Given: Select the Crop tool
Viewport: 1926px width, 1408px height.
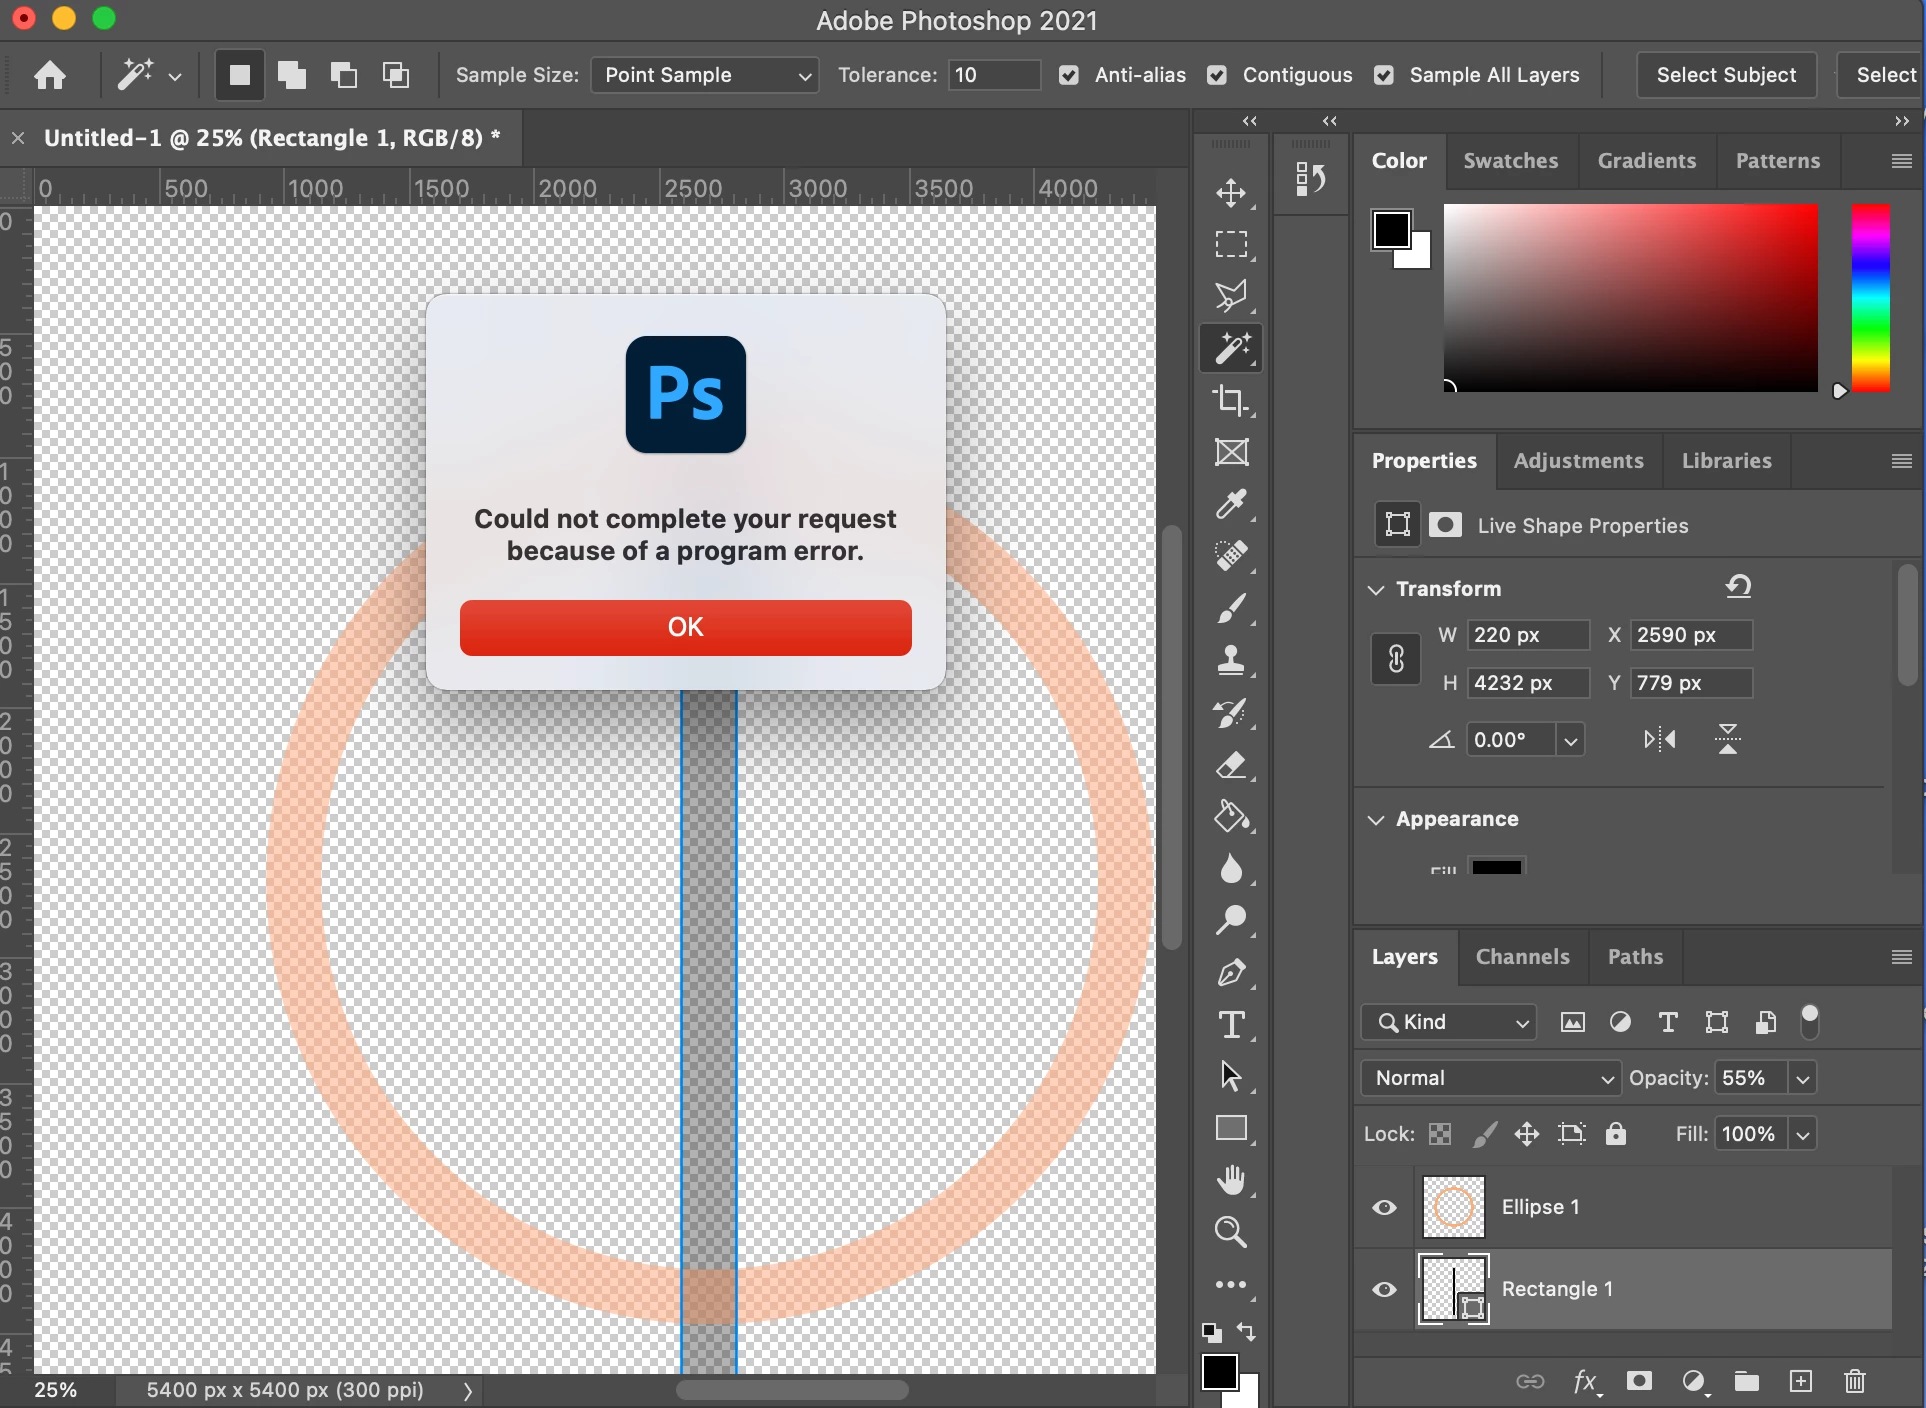Looking at the screenshot, I should click(1231, 401).
